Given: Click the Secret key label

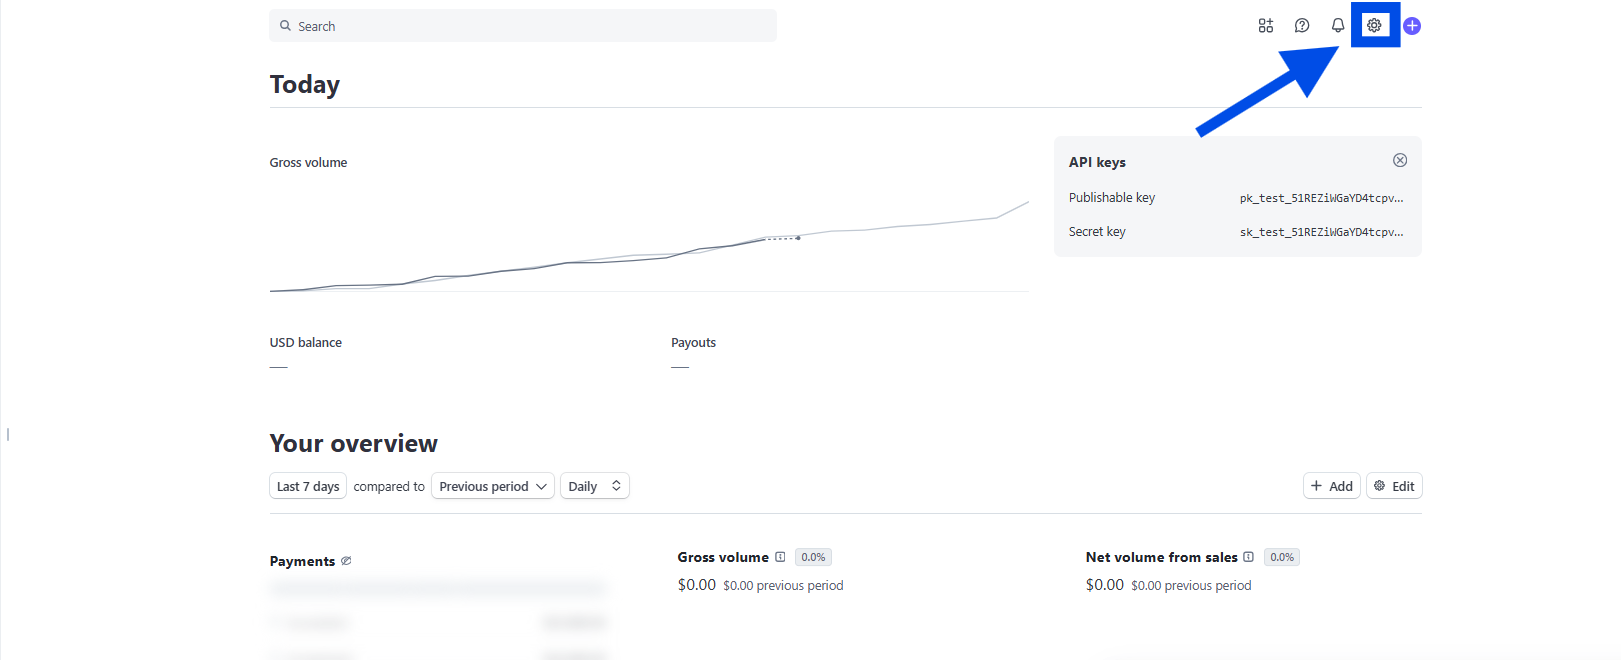Looking at the screenshot, I should coord(1097,232).
